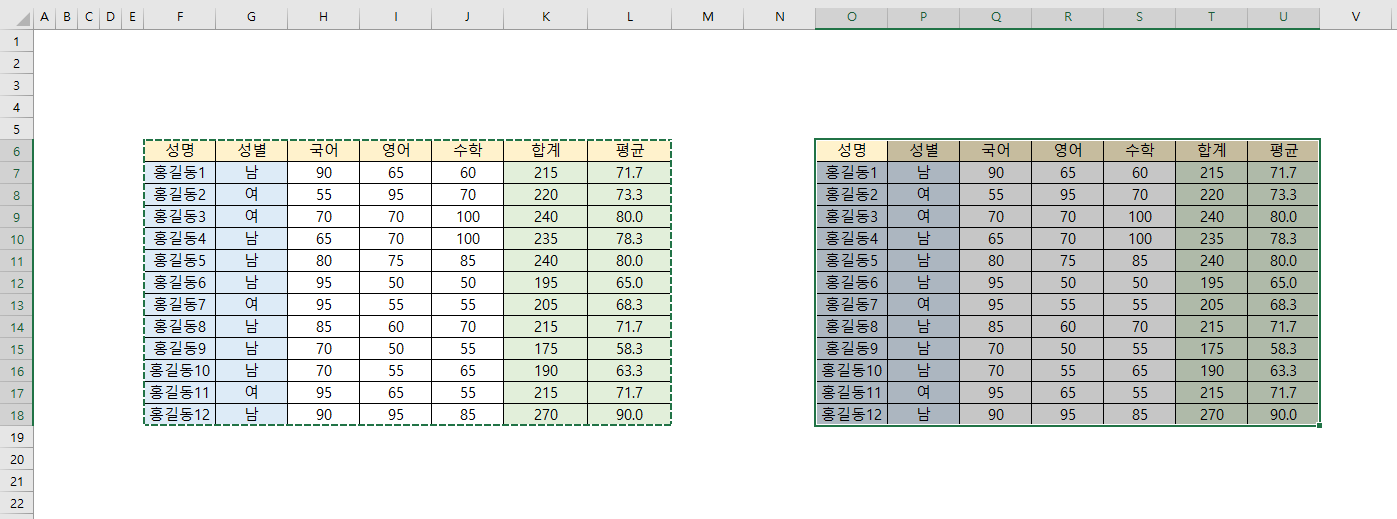This screenshot has width=1397, height=519.
Task: Select narrow column E header
Action: pyautogui.click(x=132, y=16)
